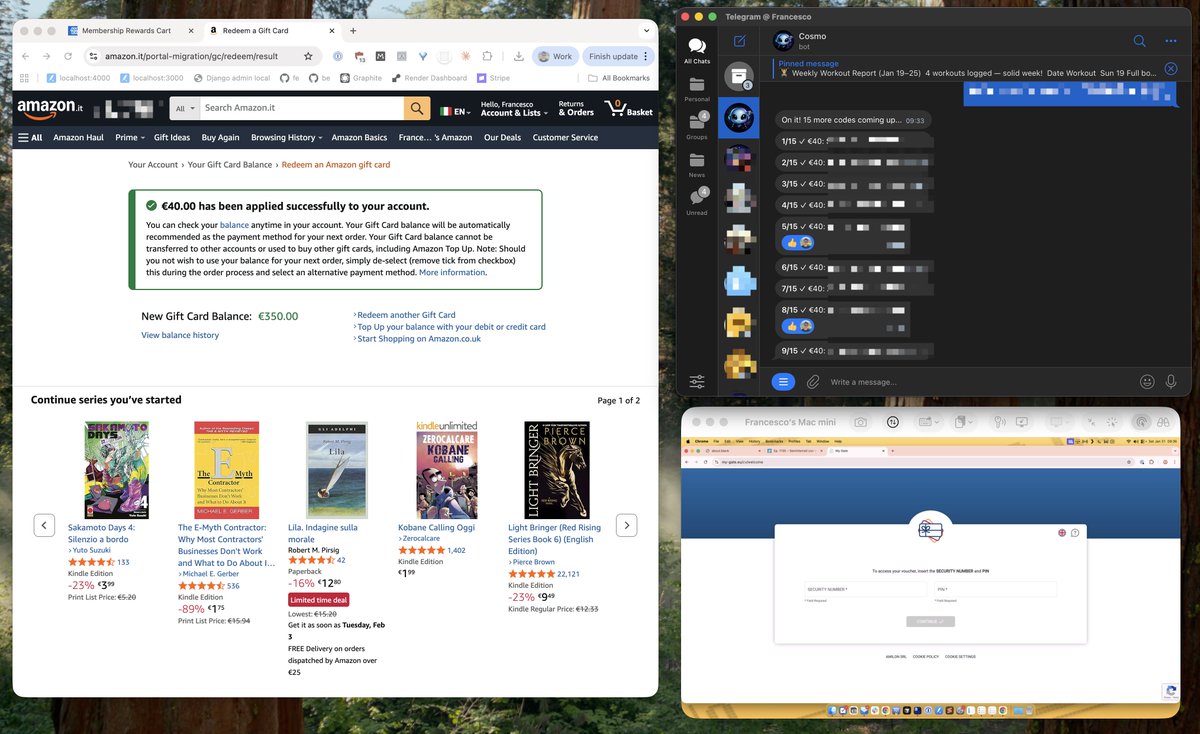This screenshot has width=1200, height=734.
Task: Select the Personal folder in Telegram
Action: 697,88
